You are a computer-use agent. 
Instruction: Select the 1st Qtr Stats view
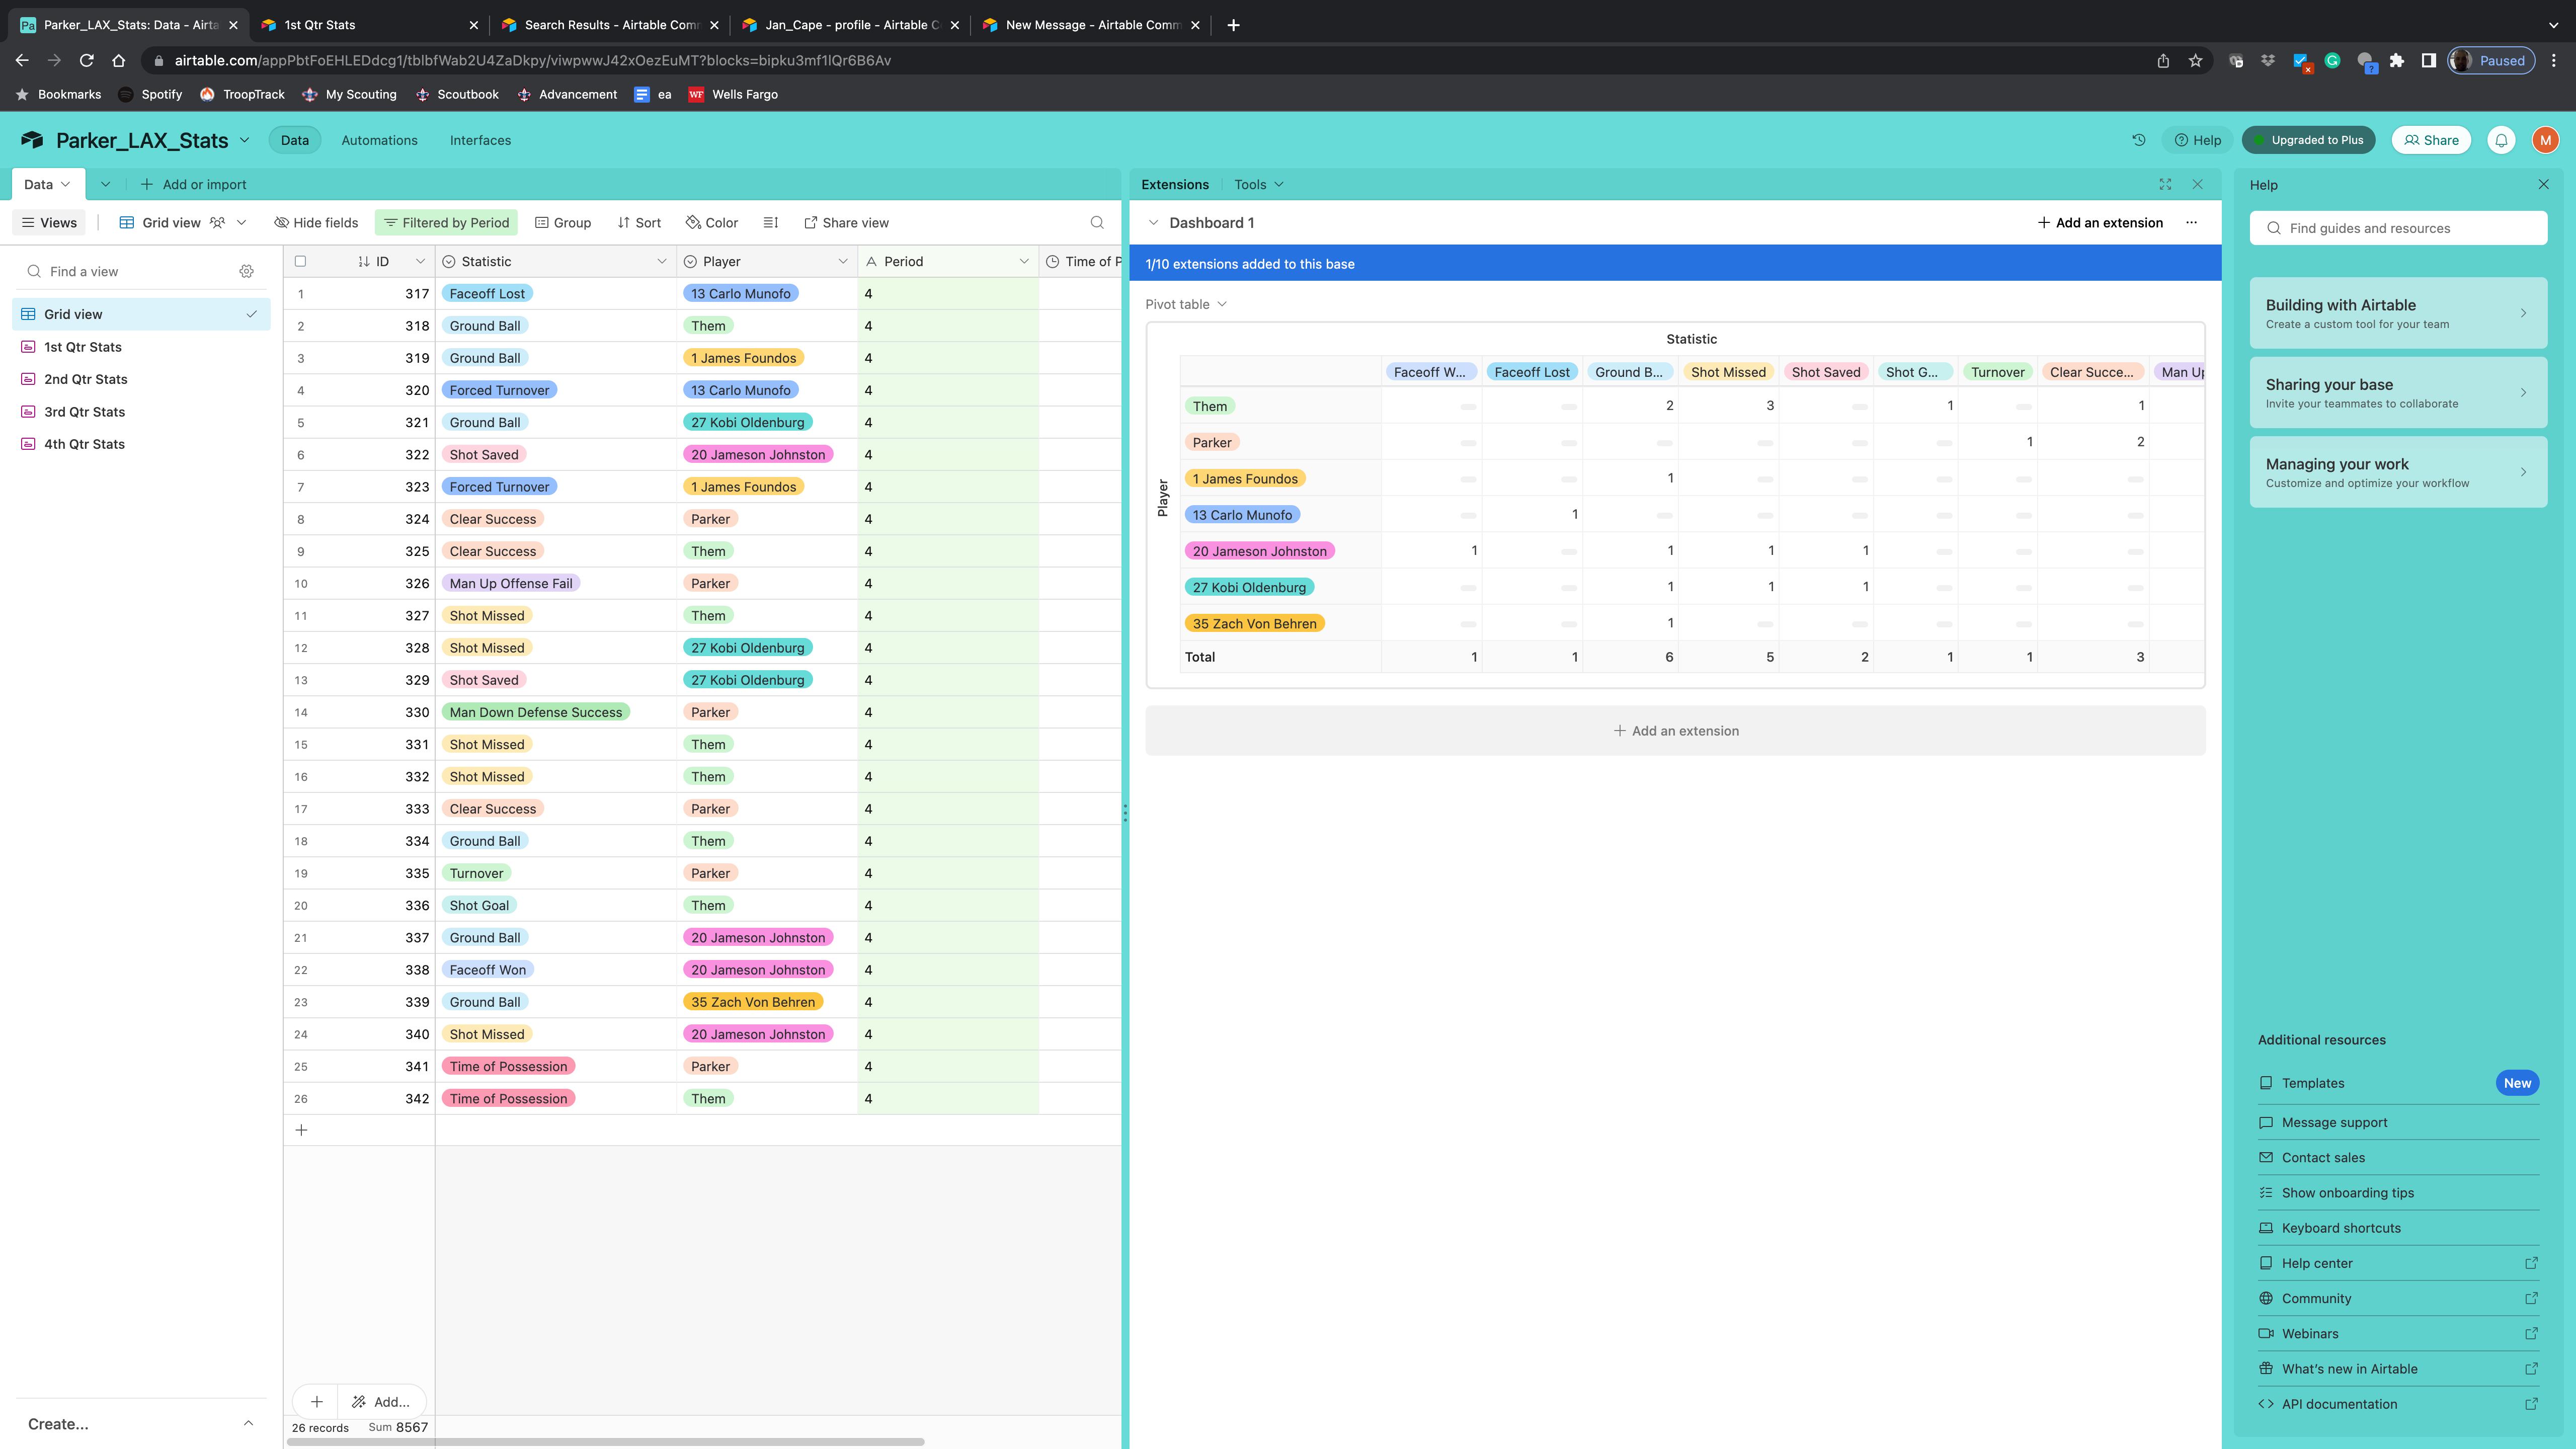(x=141, y=347)
